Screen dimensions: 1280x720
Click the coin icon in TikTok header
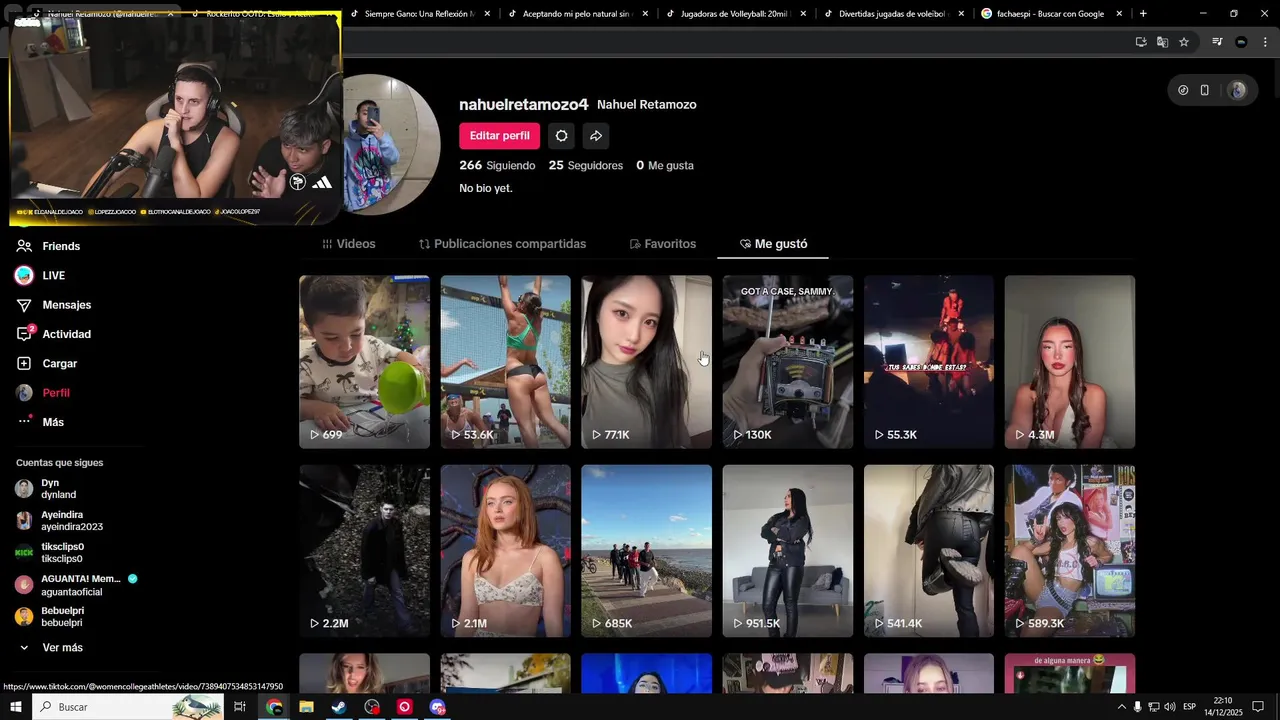(x=1183, y=90)
